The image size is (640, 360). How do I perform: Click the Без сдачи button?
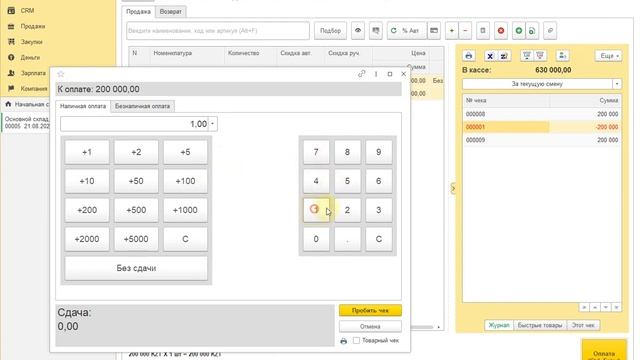136,268
